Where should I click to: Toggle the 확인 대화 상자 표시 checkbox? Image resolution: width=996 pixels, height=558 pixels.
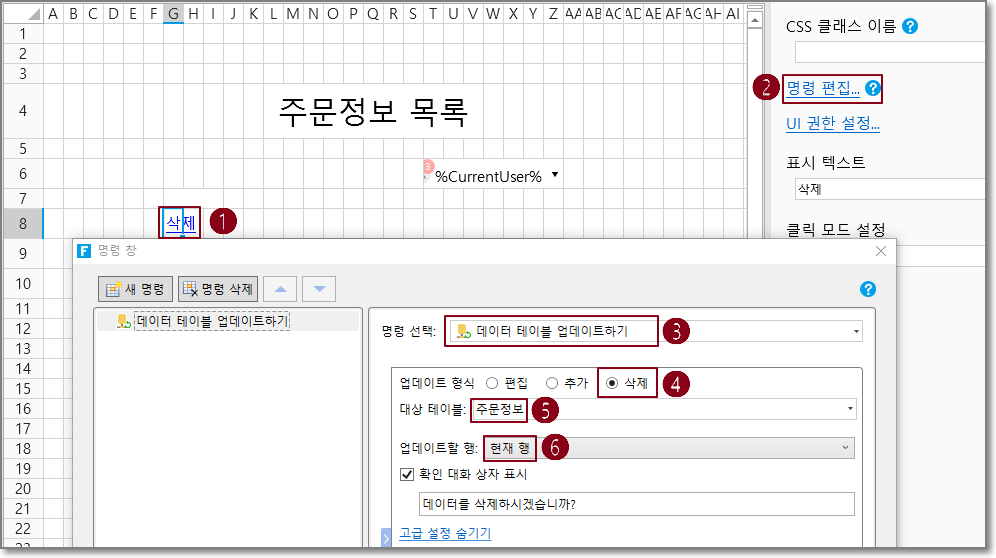(406, 474)
